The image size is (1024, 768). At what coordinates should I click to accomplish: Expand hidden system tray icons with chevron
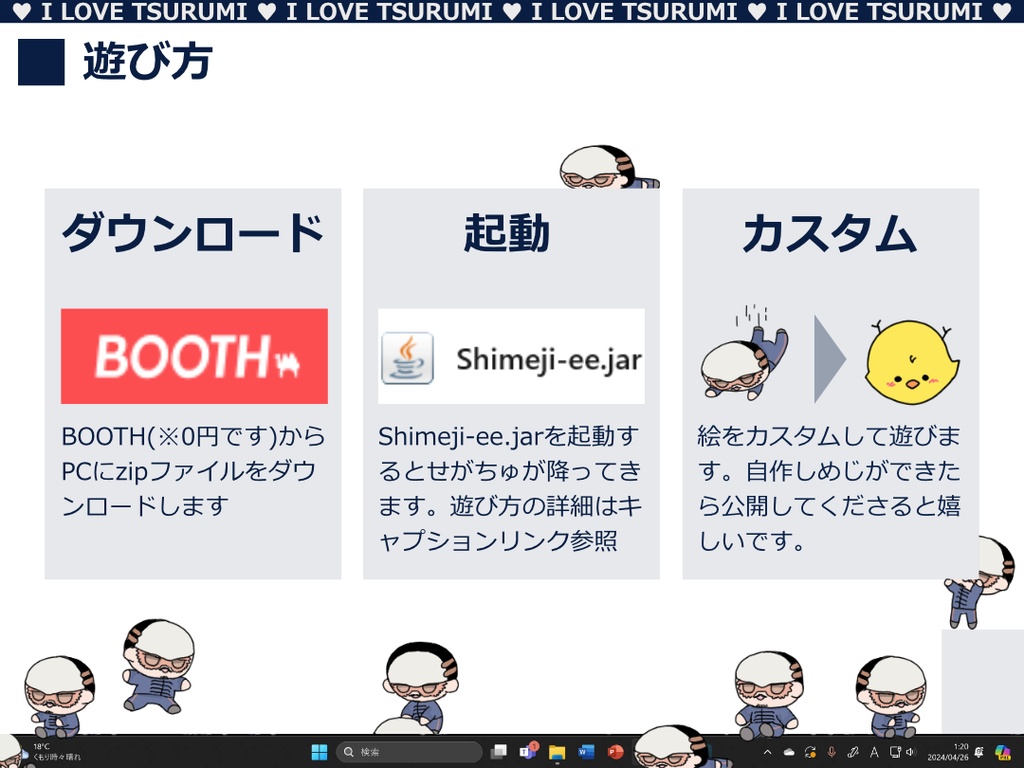[x=768, y=751]
